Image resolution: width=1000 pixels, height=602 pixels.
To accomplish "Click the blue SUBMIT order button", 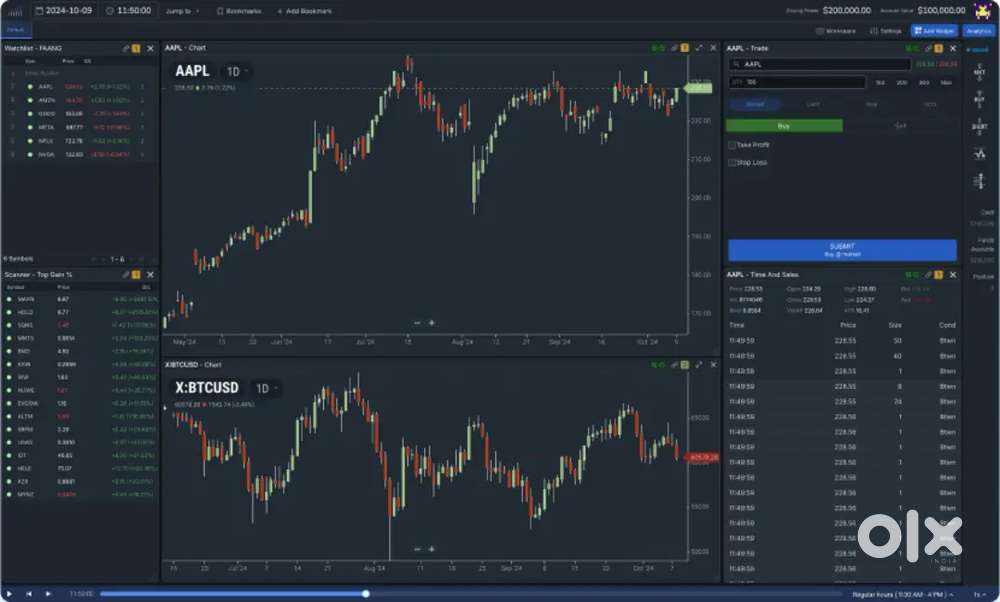I will [842, 250].
